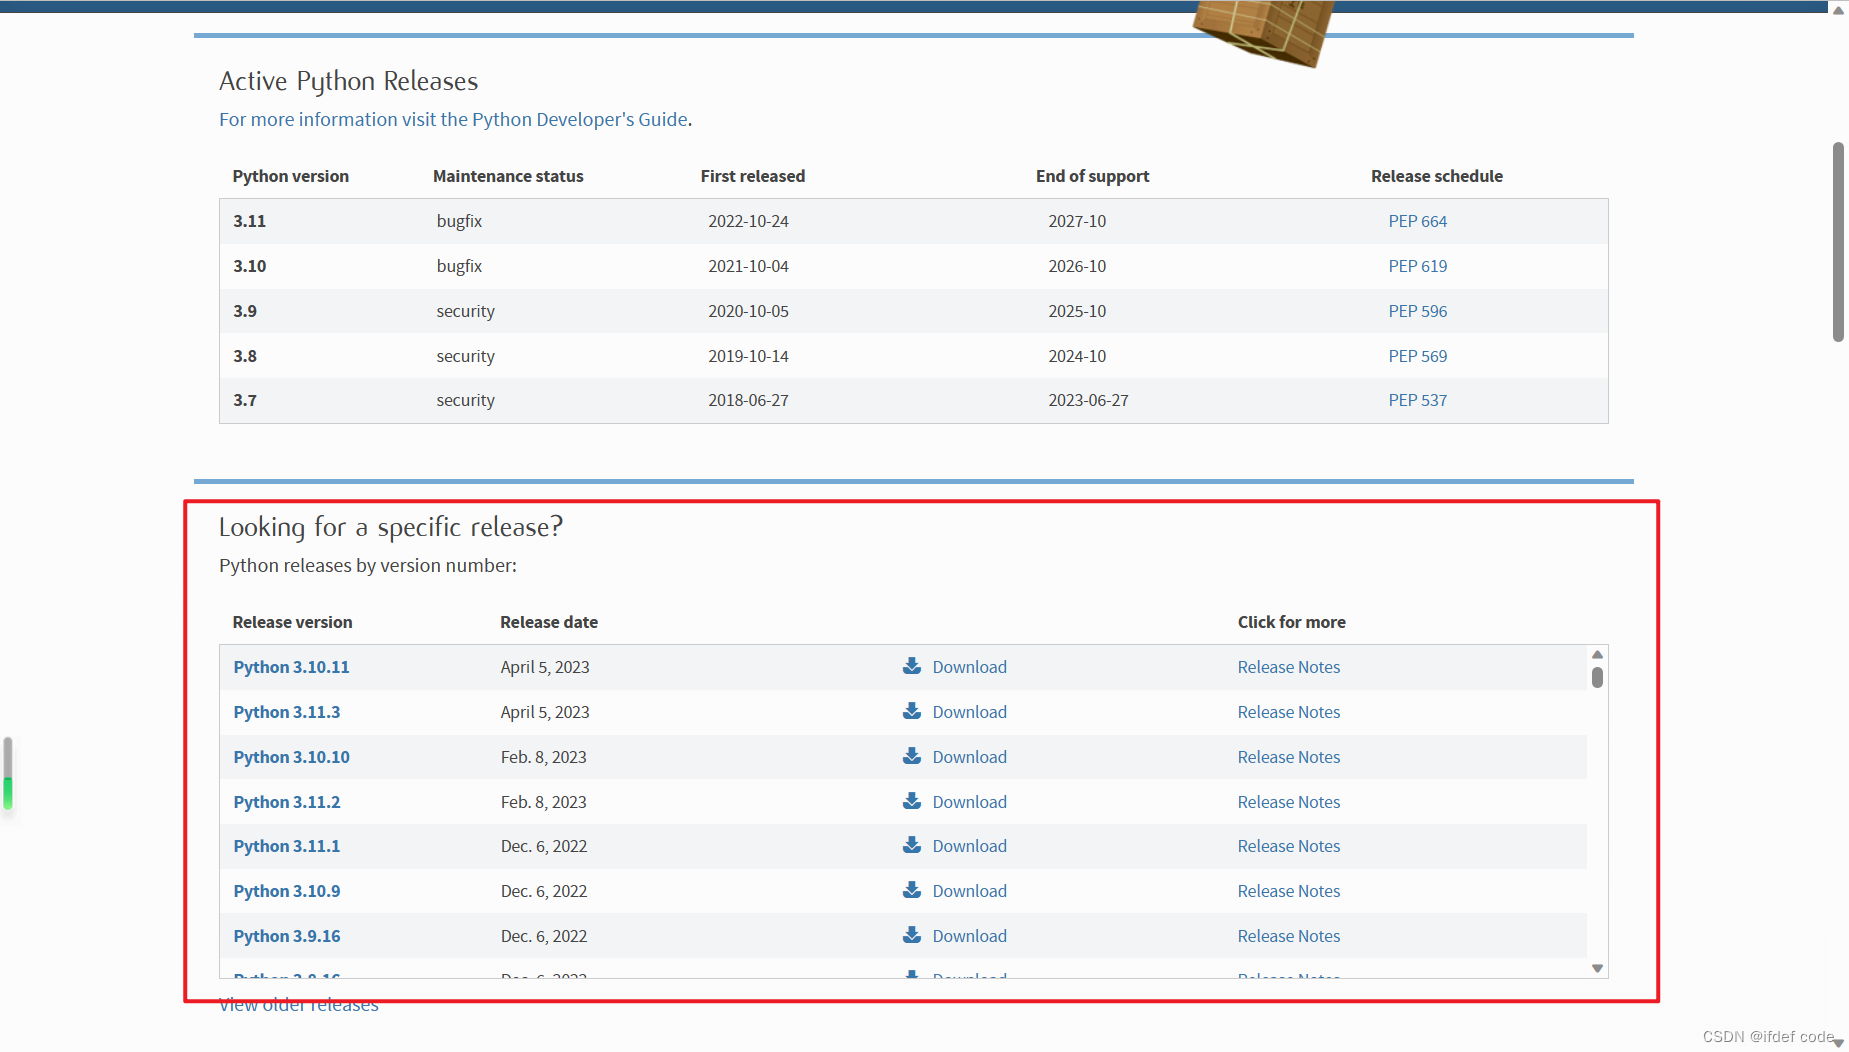Open PEP 596 release schedule
Image resolution: width=1849 pixels, height=1052 pixels.
coord(1417,311)
